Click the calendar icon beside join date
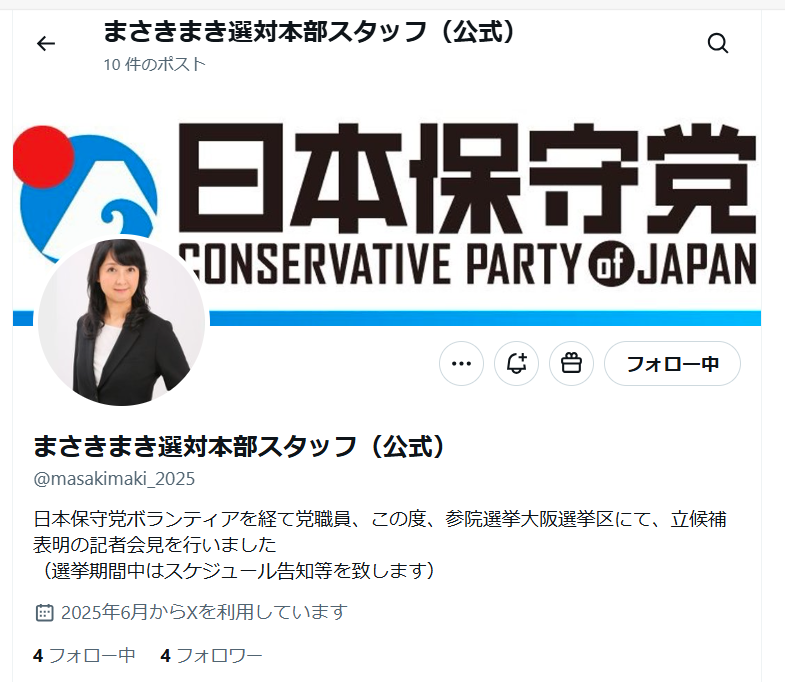Image resolution: width=785 pixels, height=682 pixels. coord(45,612)
